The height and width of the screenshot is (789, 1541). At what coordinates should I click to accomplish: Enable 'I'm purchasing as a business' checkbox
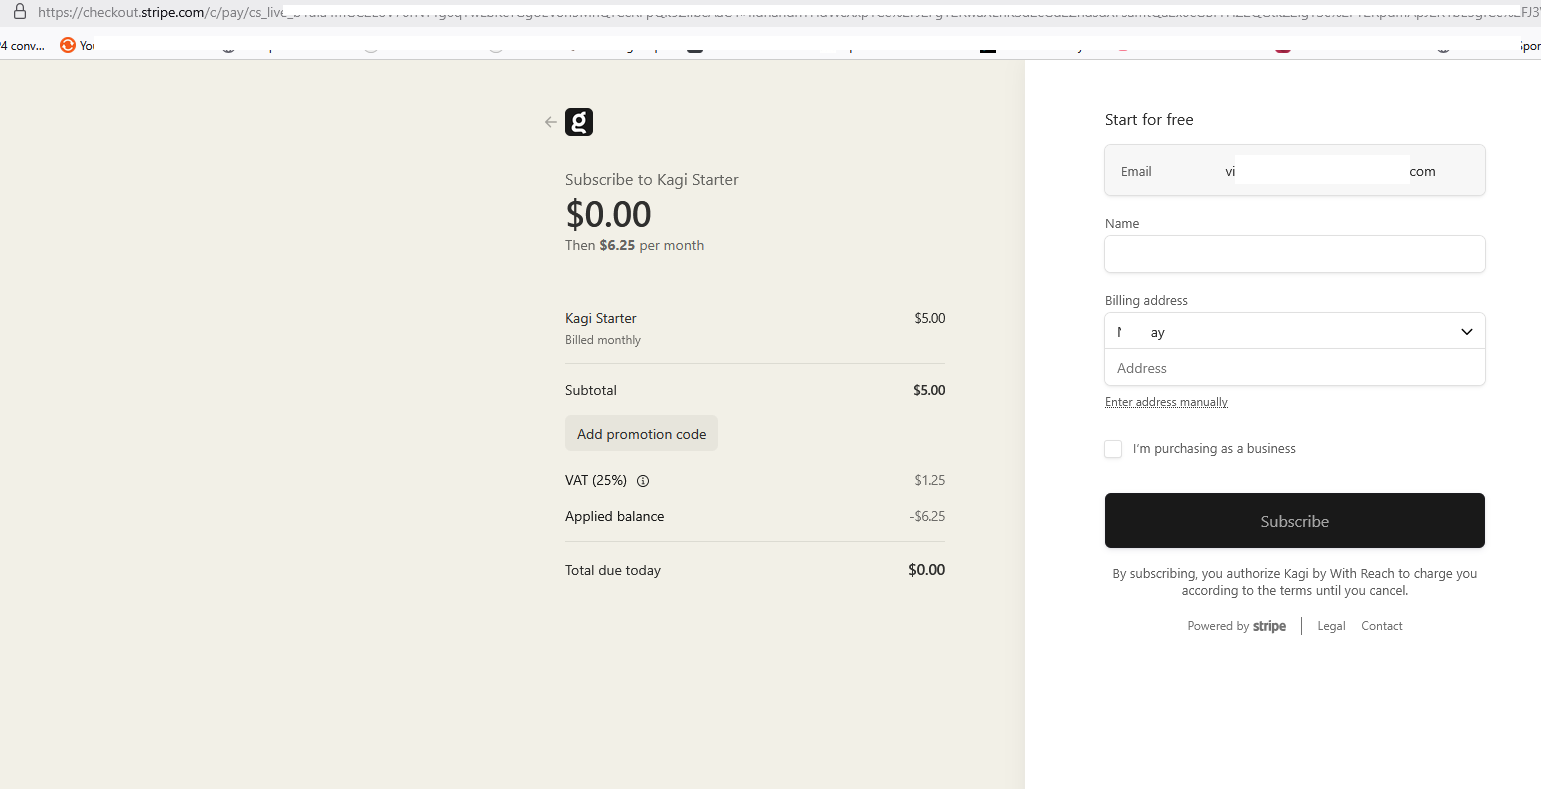coord(1113,449)
